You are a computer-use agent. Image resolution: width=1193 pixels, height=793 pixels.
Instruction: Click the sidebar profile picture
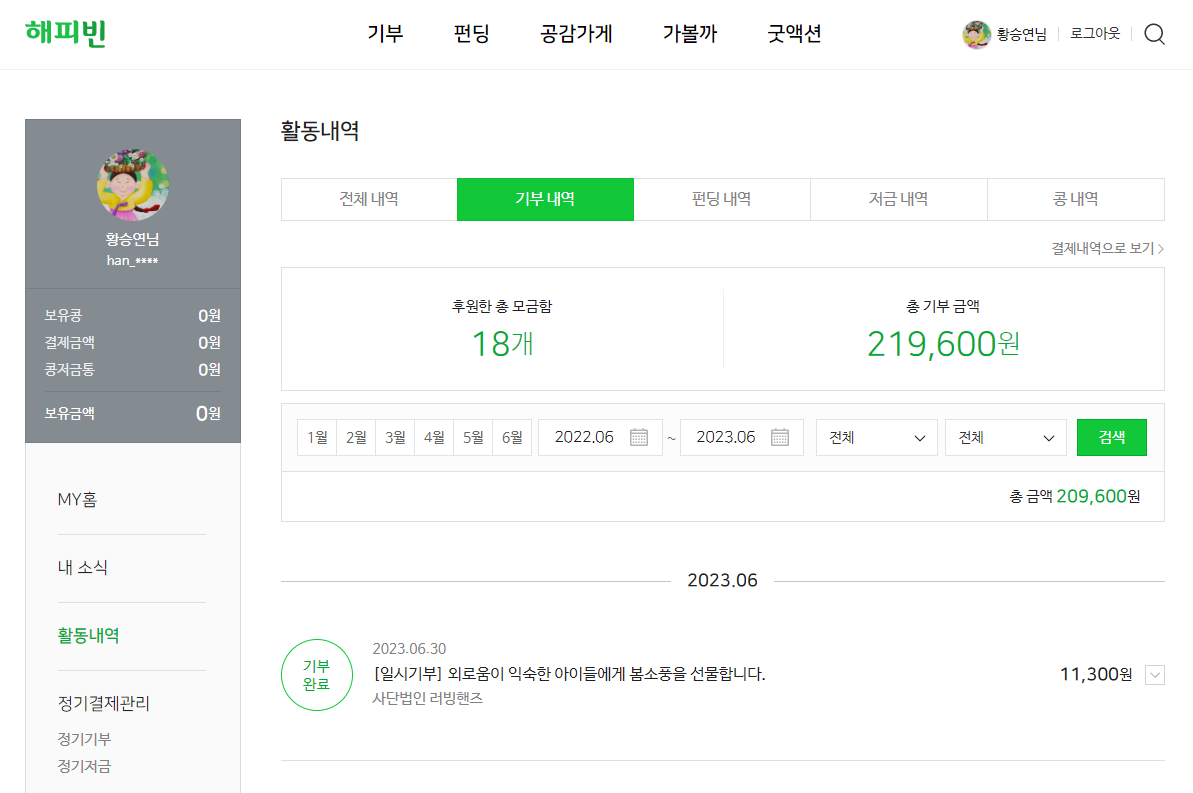(x=133, y=184)
